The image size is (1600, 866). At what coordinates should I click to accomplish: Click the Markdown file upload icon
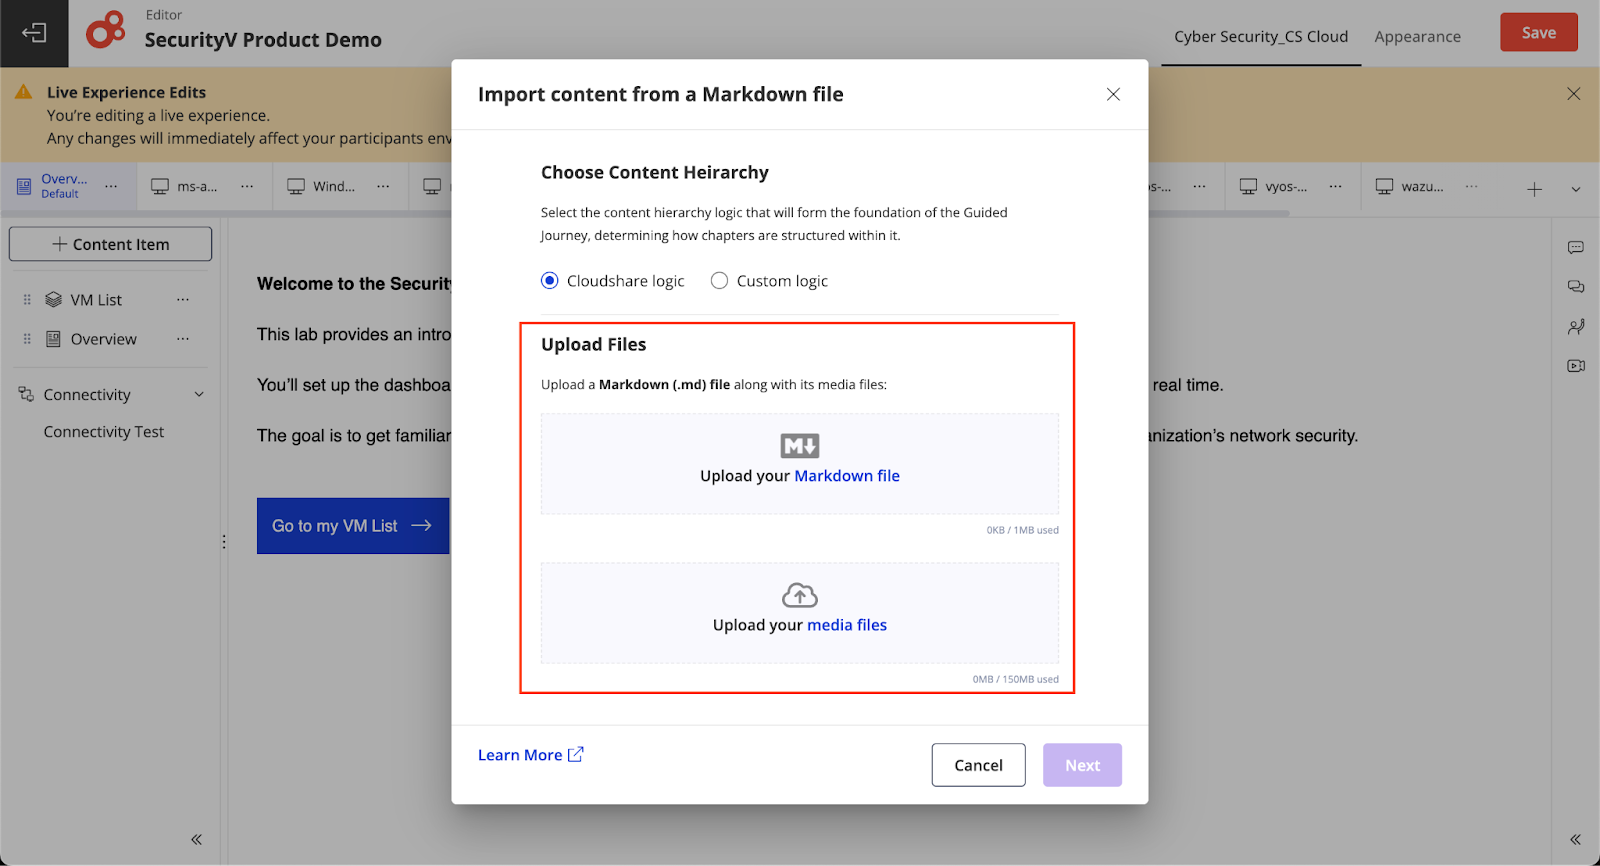pyautogui.click(x=800, y=446)
